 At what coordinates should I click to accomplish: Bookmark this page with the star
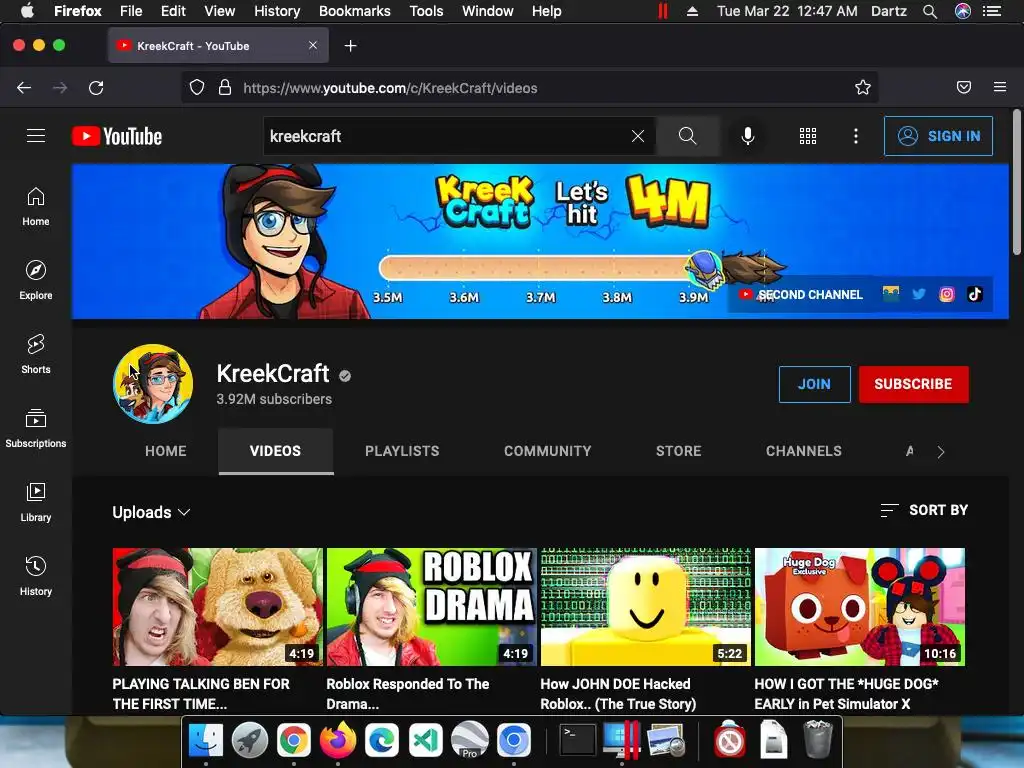tap(863, 88)
